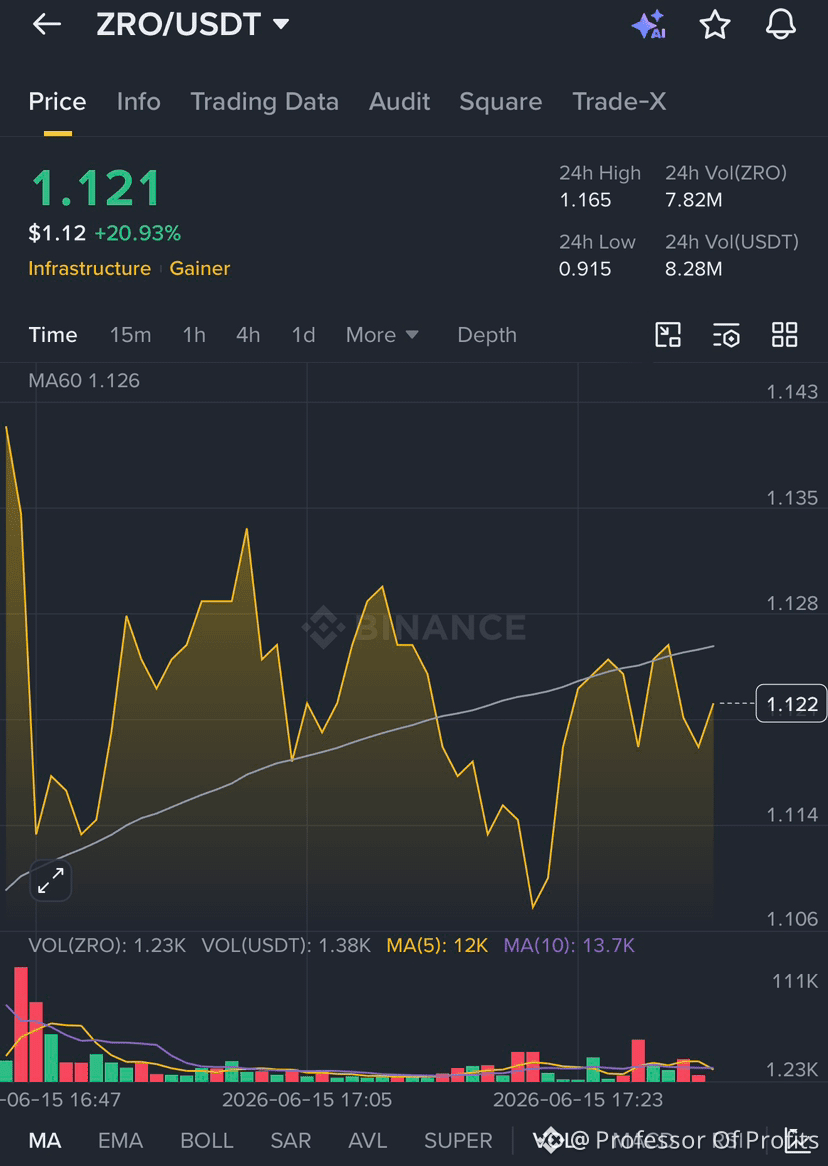Open the AI assistant sparkle icon
828x1166 pixels.
click(x=648, y=24)
